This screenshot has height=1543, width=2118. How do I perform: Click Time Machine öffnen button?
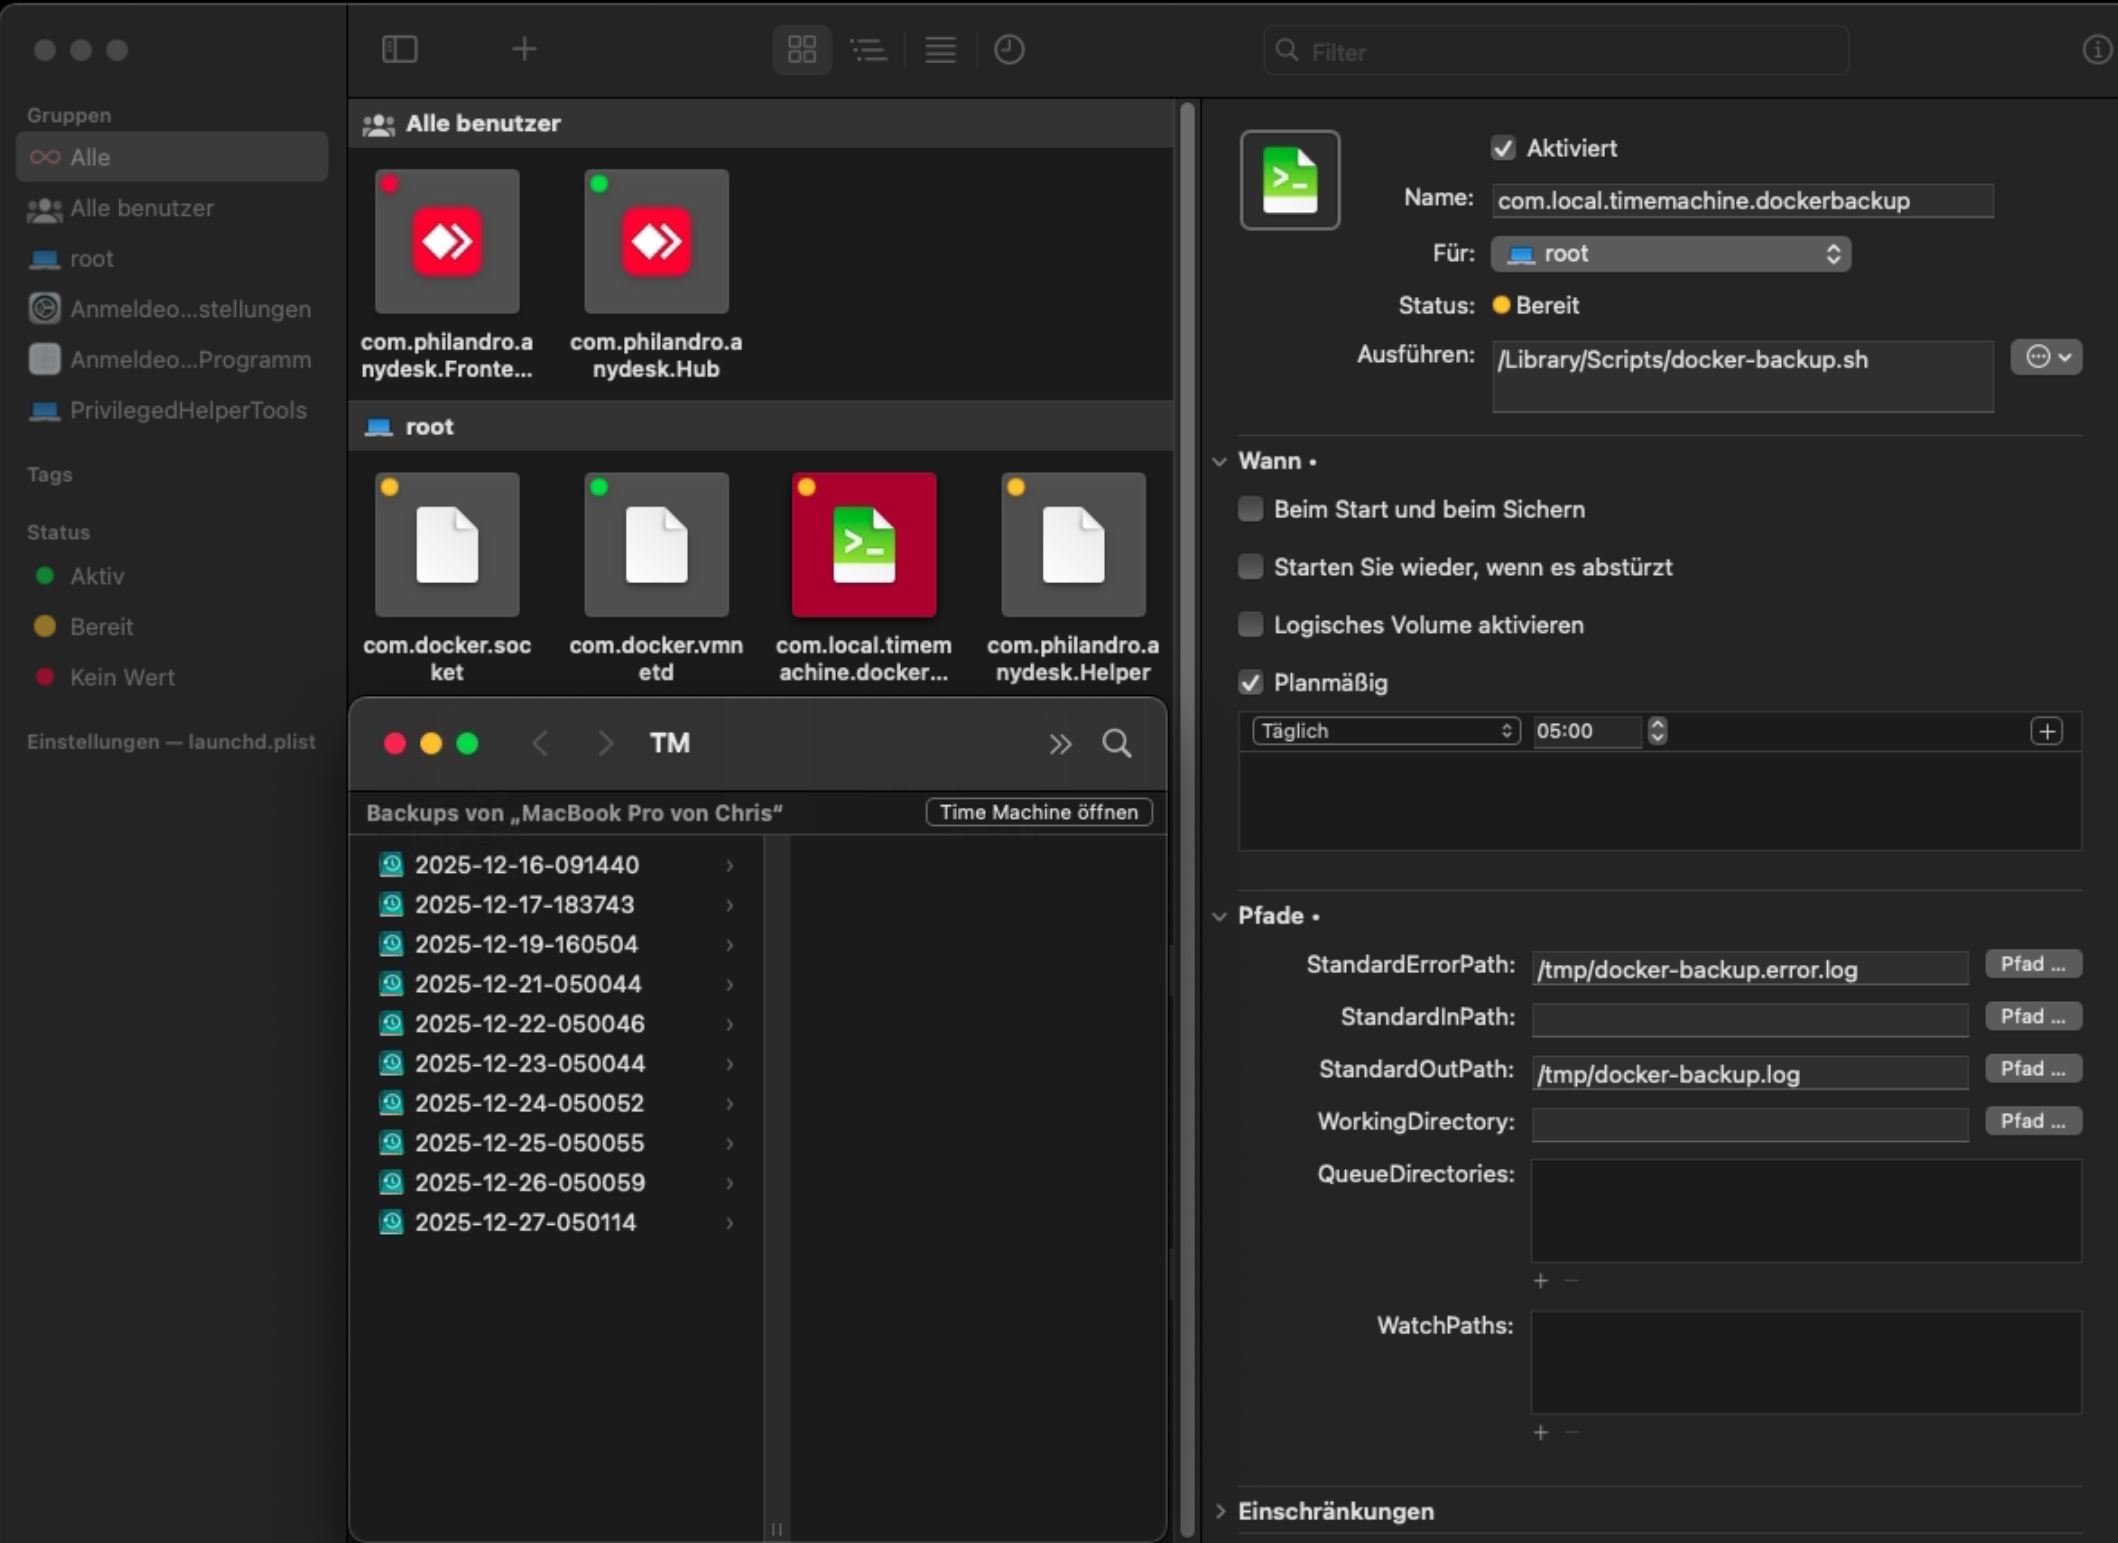click(x=1038, y=812)
